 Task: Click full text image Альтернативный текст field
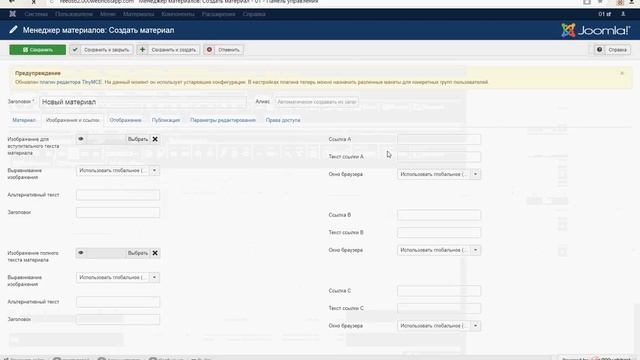click(x=118, y=302)
